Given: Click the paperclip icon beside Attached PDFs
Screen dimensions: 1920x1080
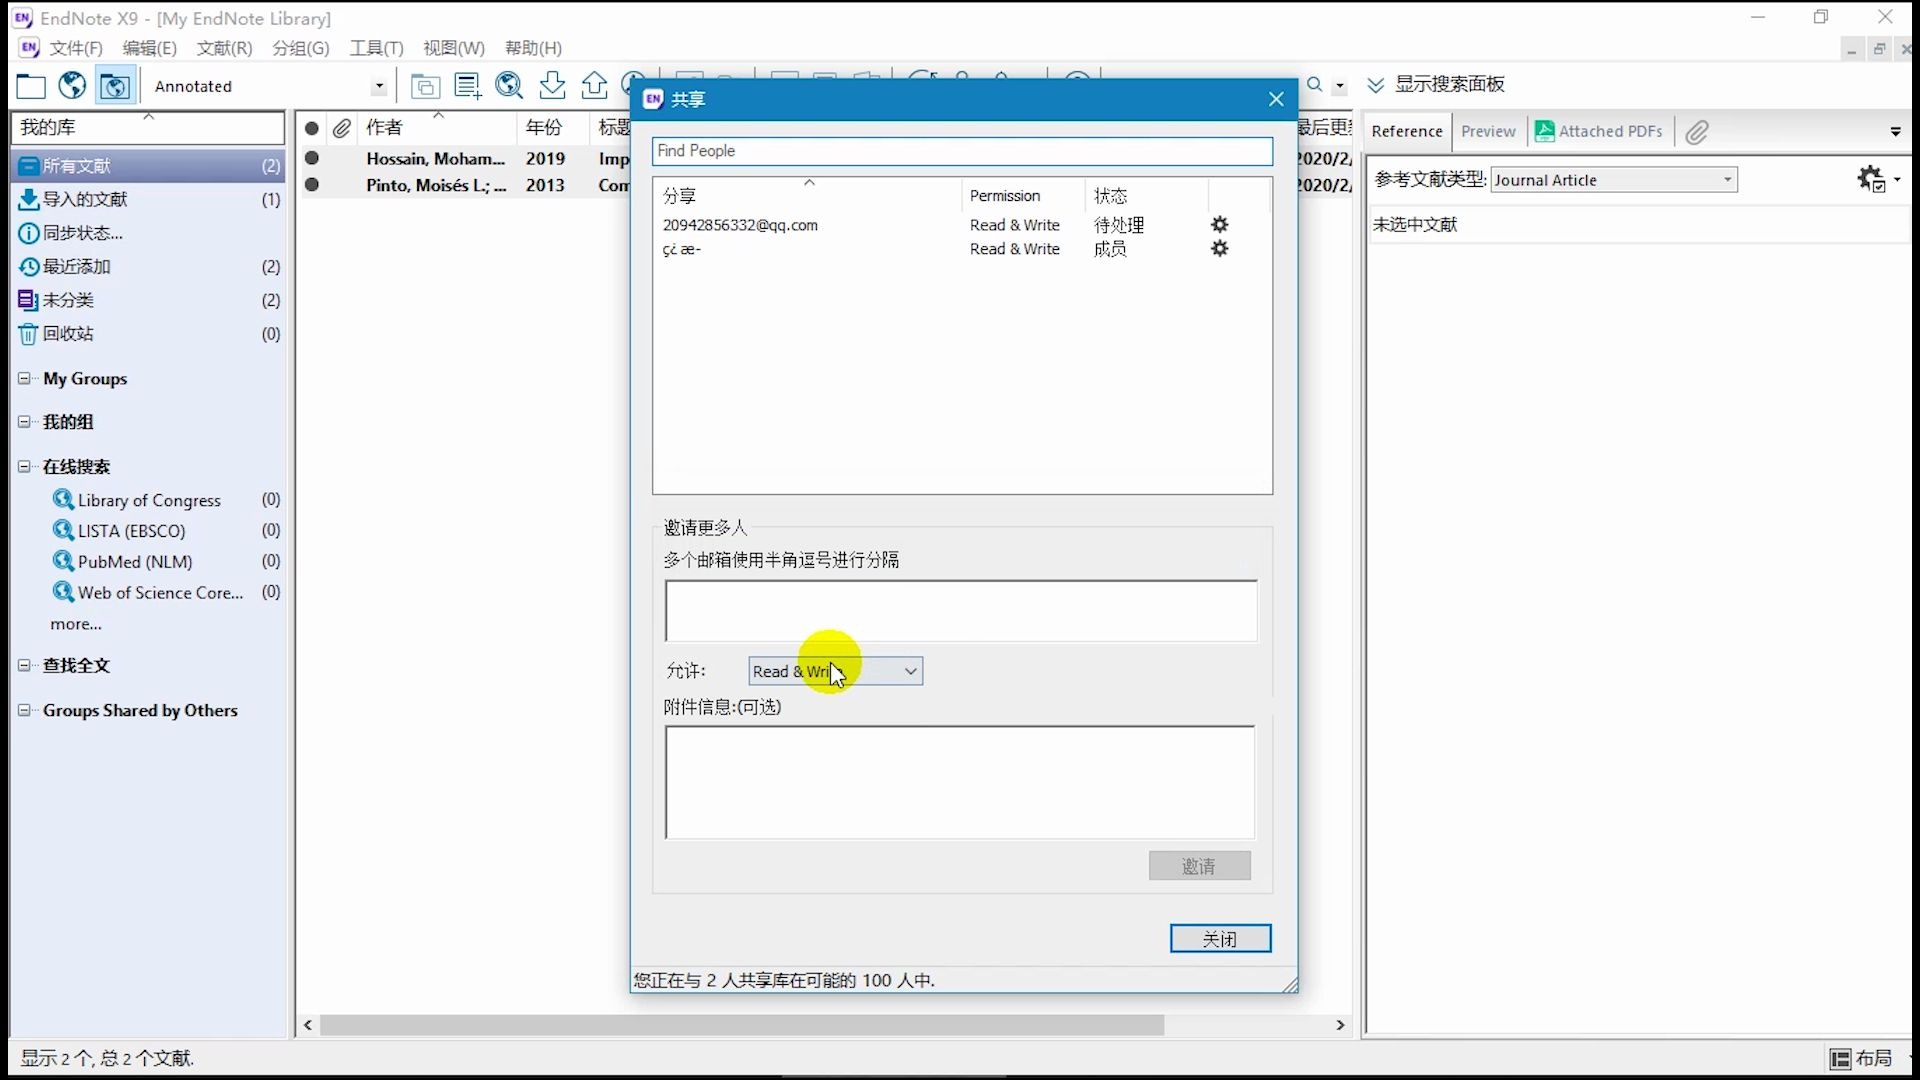Looking at the screenshot, I should pos(1697,132).
